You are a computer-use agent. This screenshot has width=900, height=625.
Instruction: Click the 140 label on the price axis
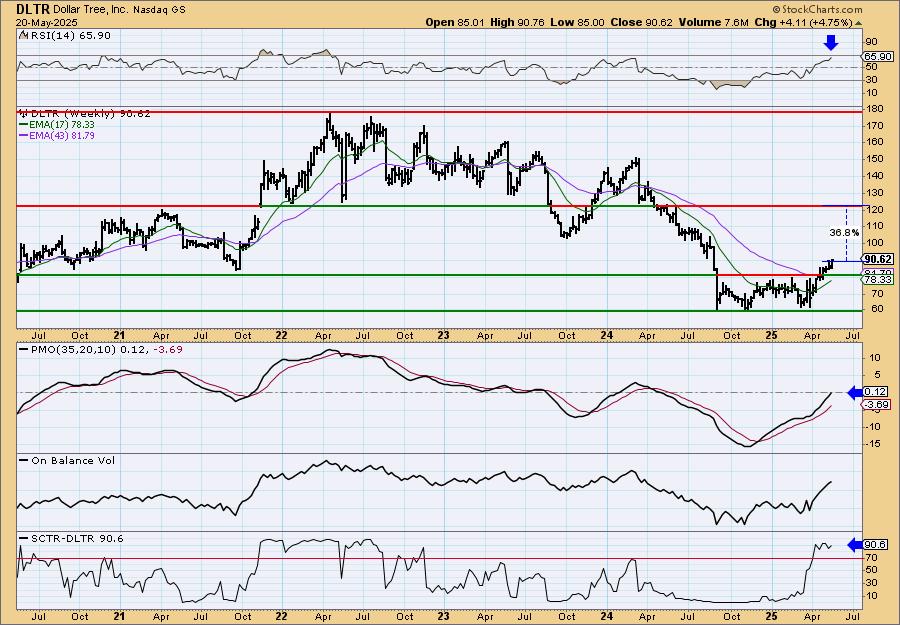click(874, 176)
